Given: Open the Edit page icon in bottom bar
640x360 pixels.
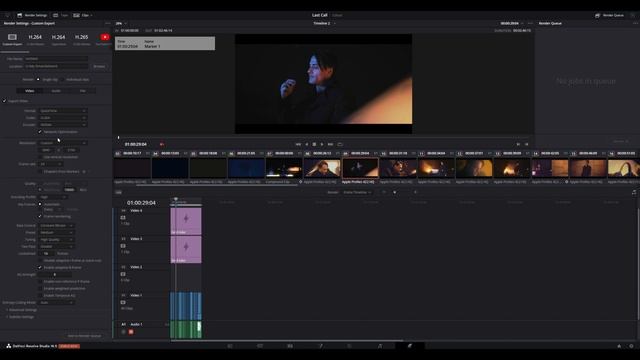Looking at the screenshot, I should [x=290, y=346].
